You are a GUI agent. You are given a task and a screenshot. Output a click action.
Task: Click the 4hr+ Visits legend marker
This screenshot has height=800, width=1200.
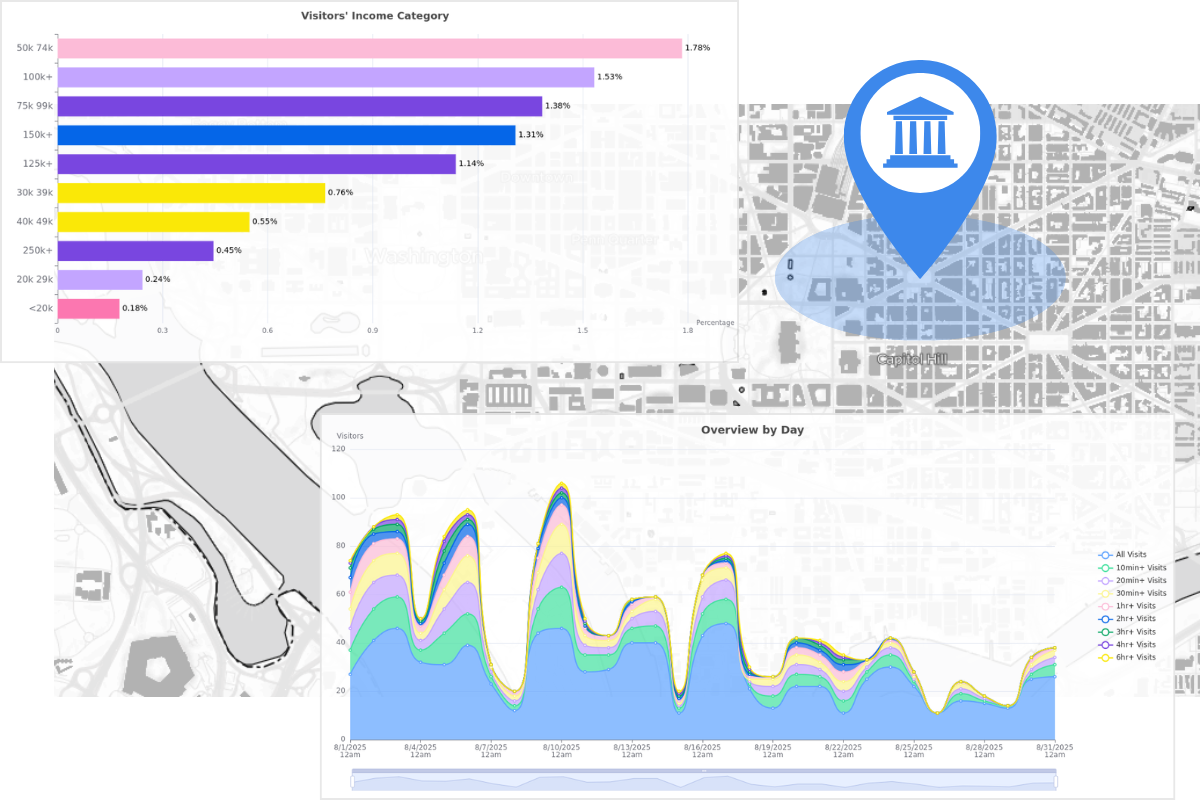click(1104, 645)
